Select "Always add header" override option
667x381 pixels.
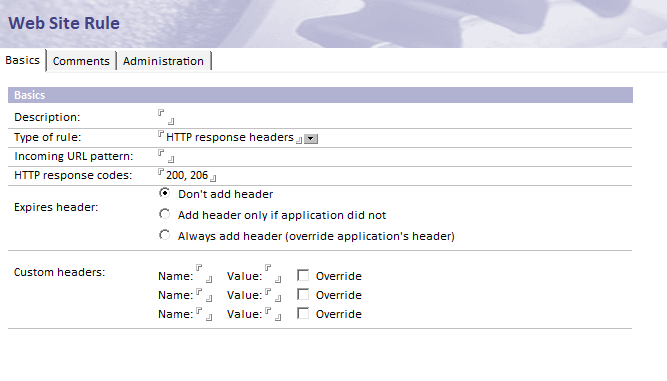click(x=165, y=235)
